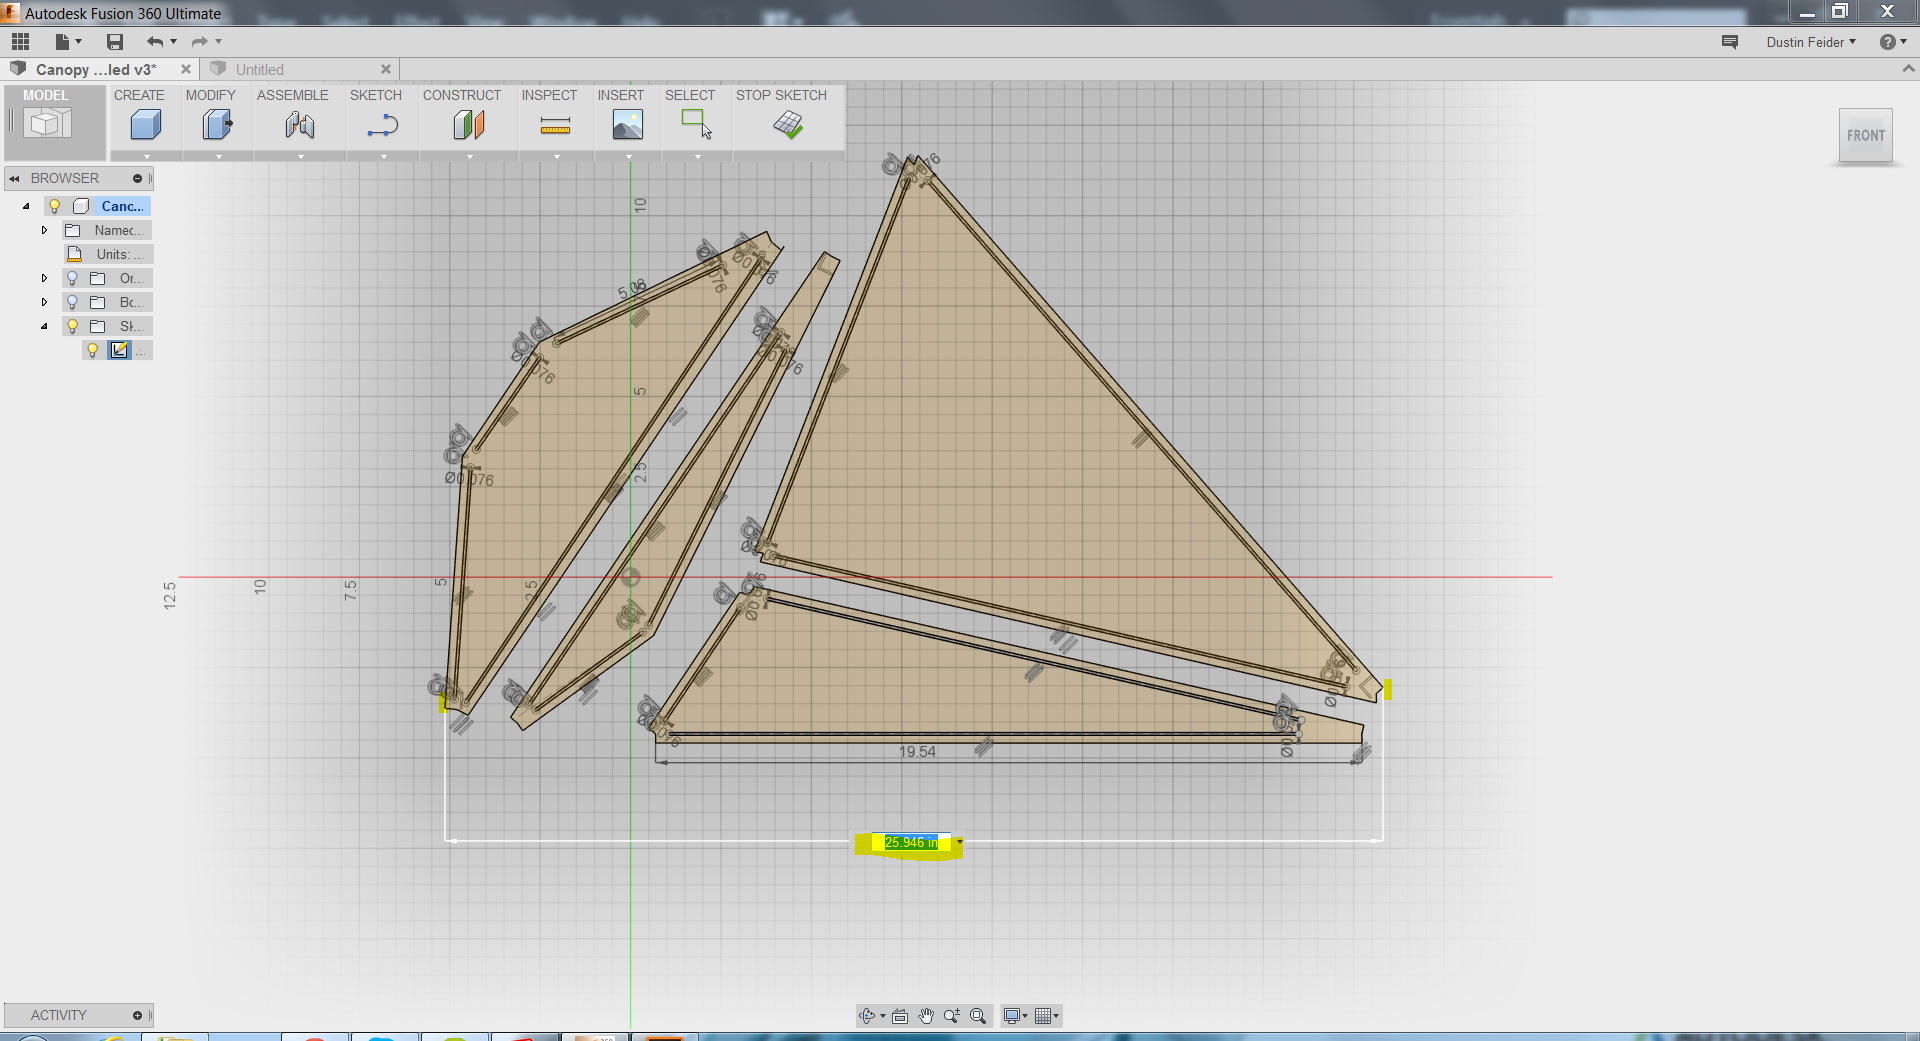
Task: Click the Inspect measure ruler icon
Action: pyautogui.click(x=555, y=125)
